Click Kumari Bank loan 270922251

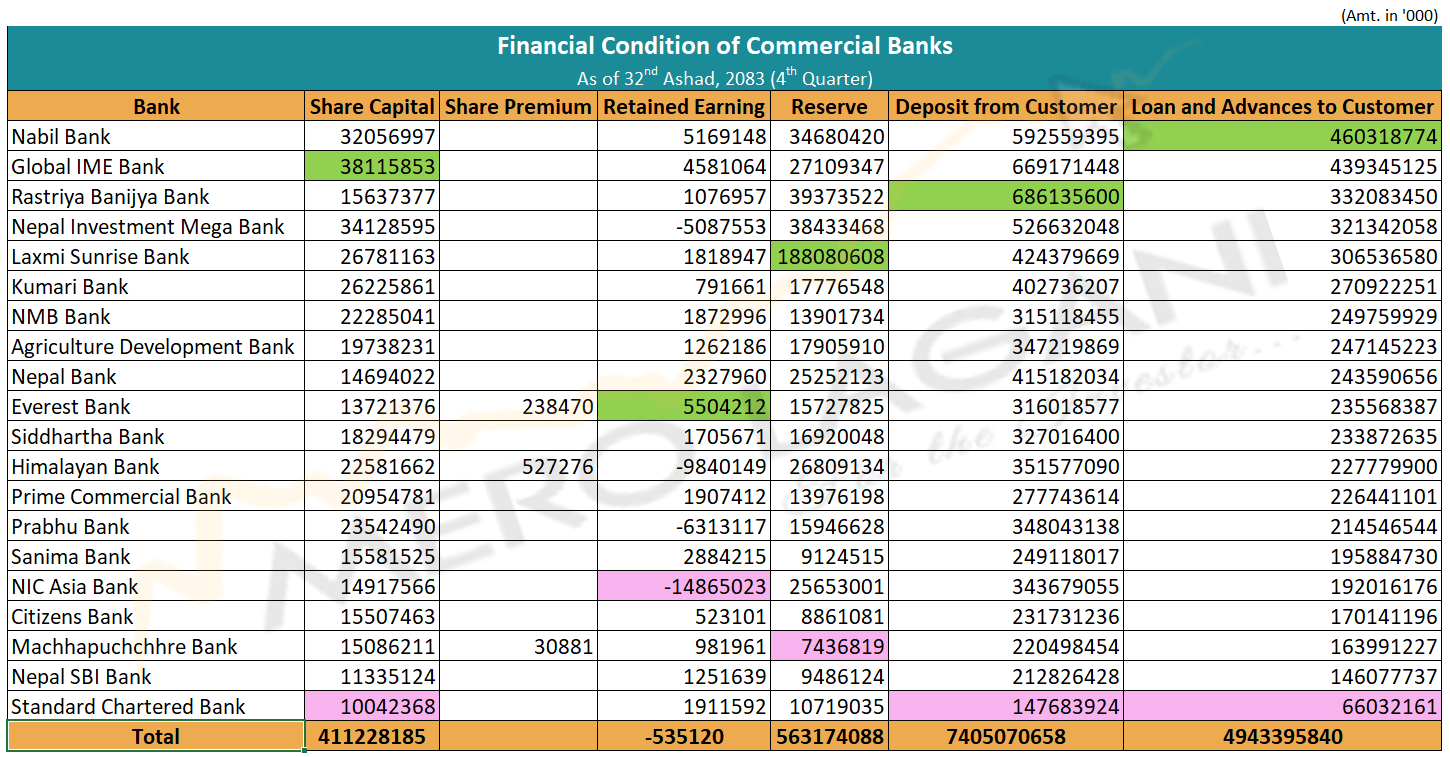pyautogui.click(x=1282, y=287)
